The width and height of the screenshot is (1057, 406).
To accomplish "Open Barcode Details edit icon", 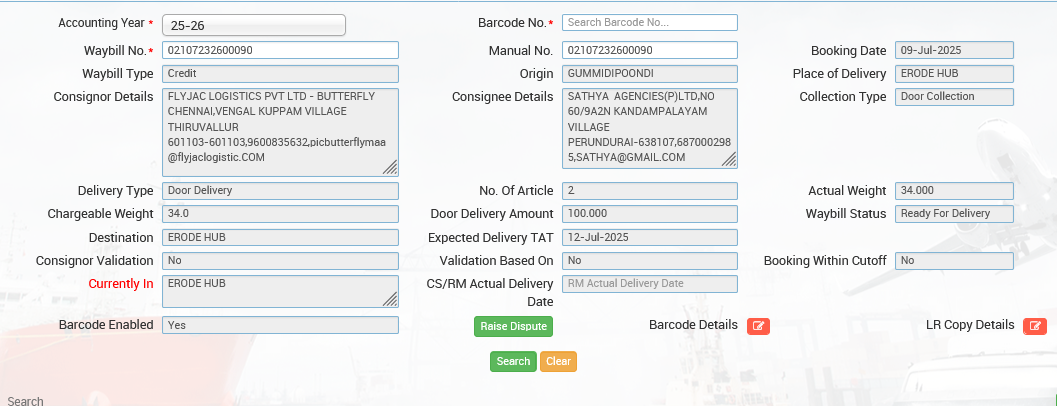I will (758, 326).
